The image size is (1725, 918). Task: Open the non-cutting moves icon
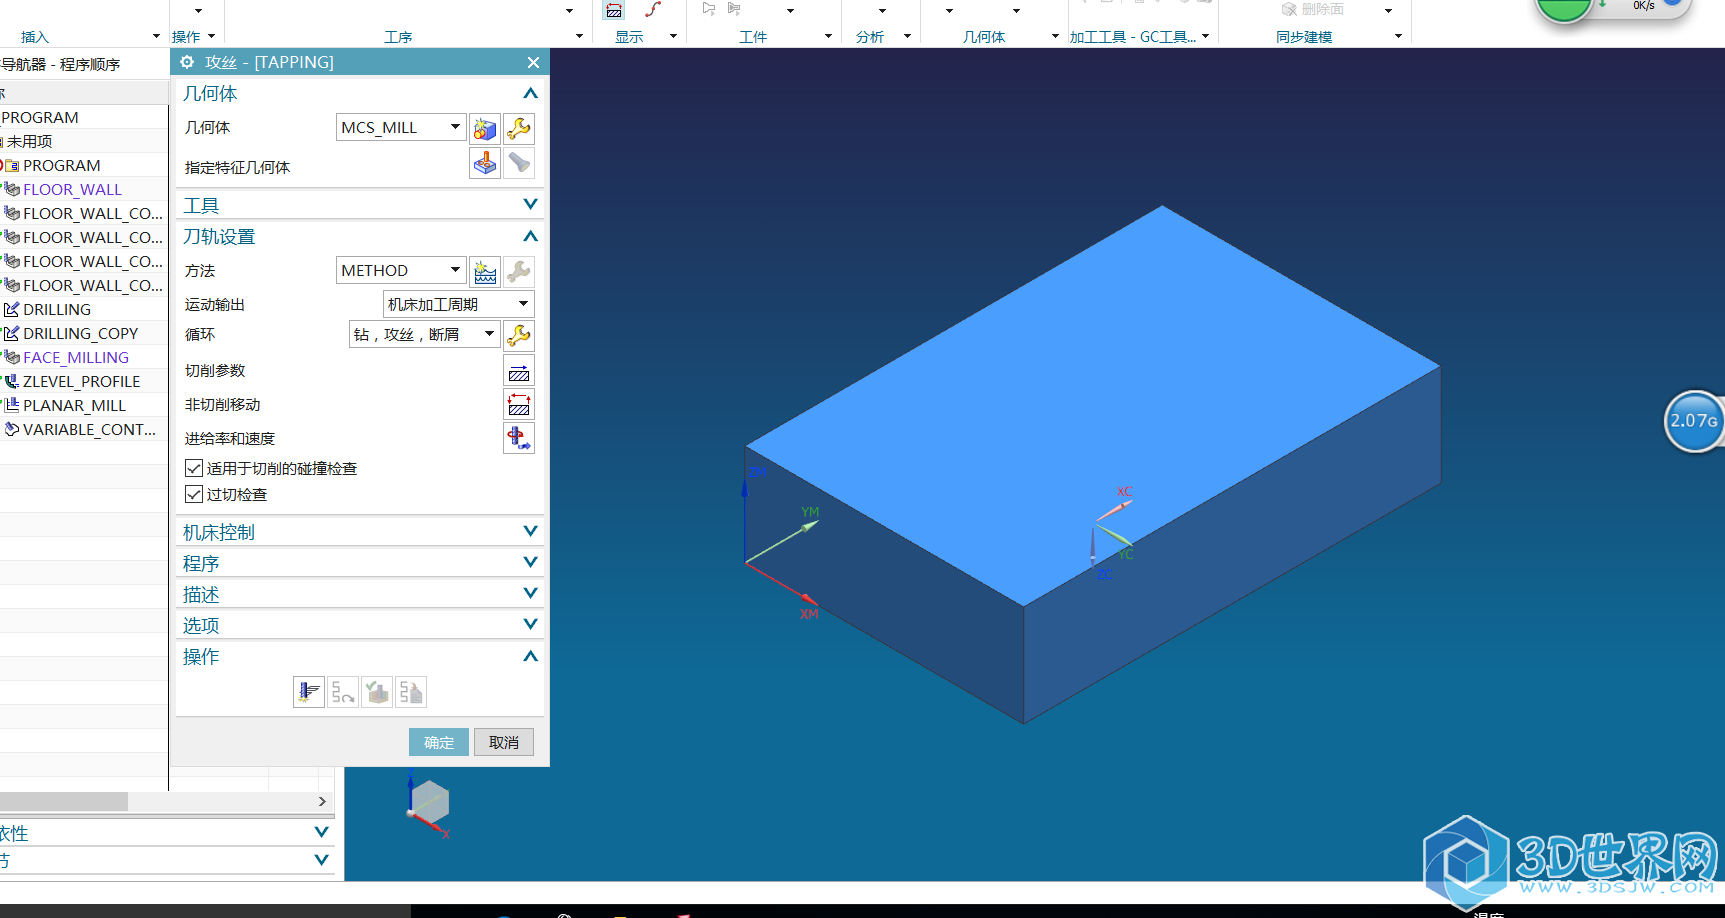[519, 405]
